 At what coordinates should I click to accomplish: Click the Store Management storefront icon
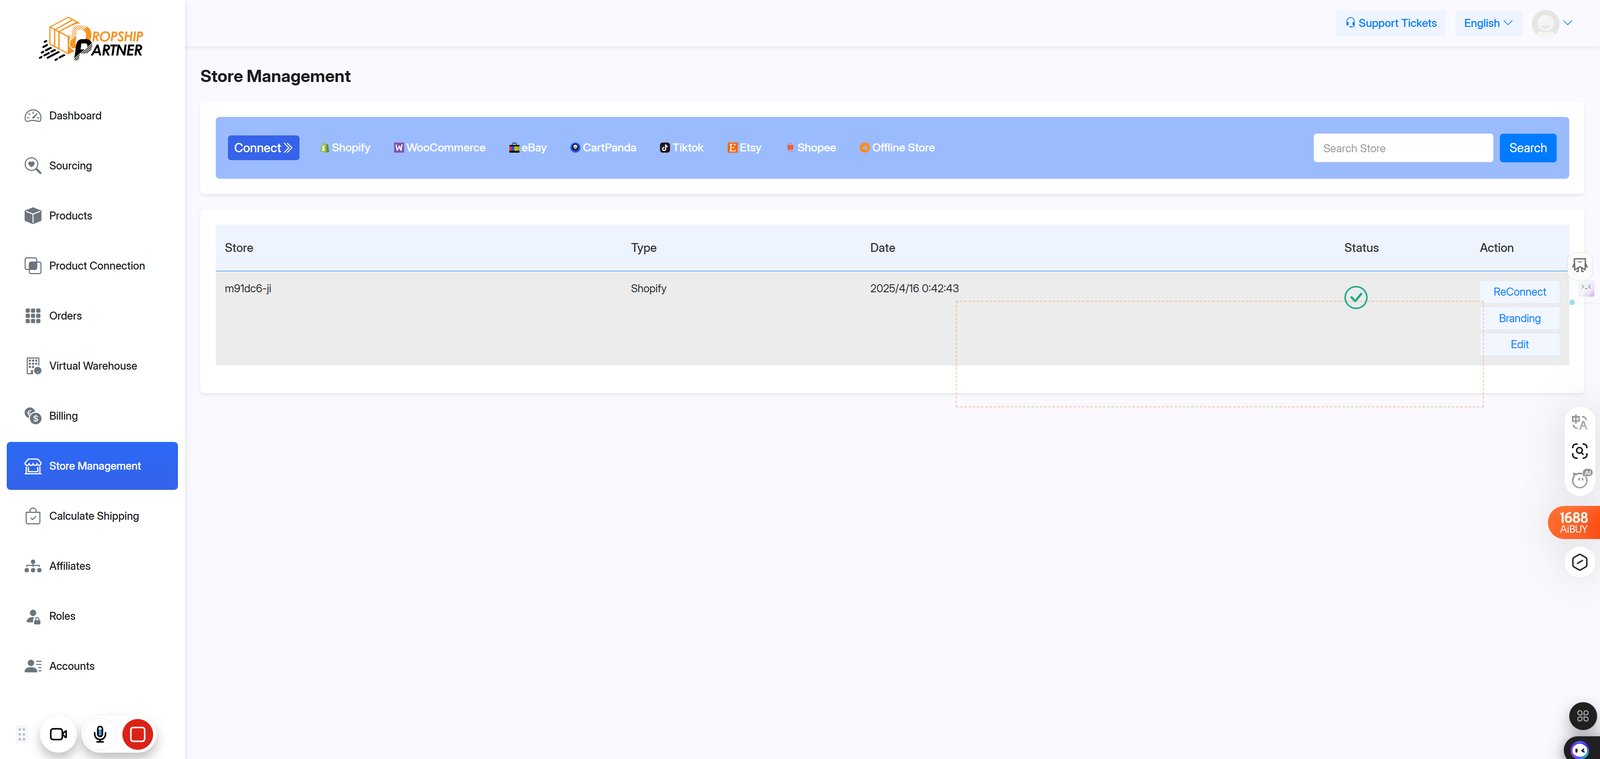(33, 466)
